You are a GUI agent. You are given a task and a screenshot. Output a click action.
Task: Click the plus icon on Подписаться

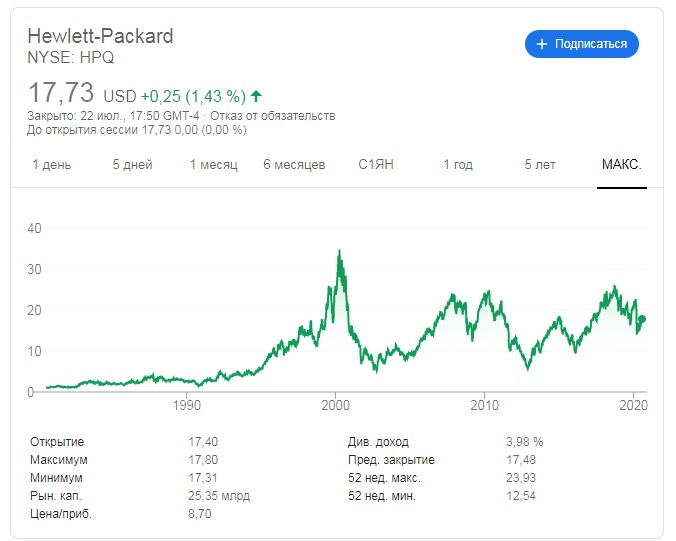coord(542,44)
